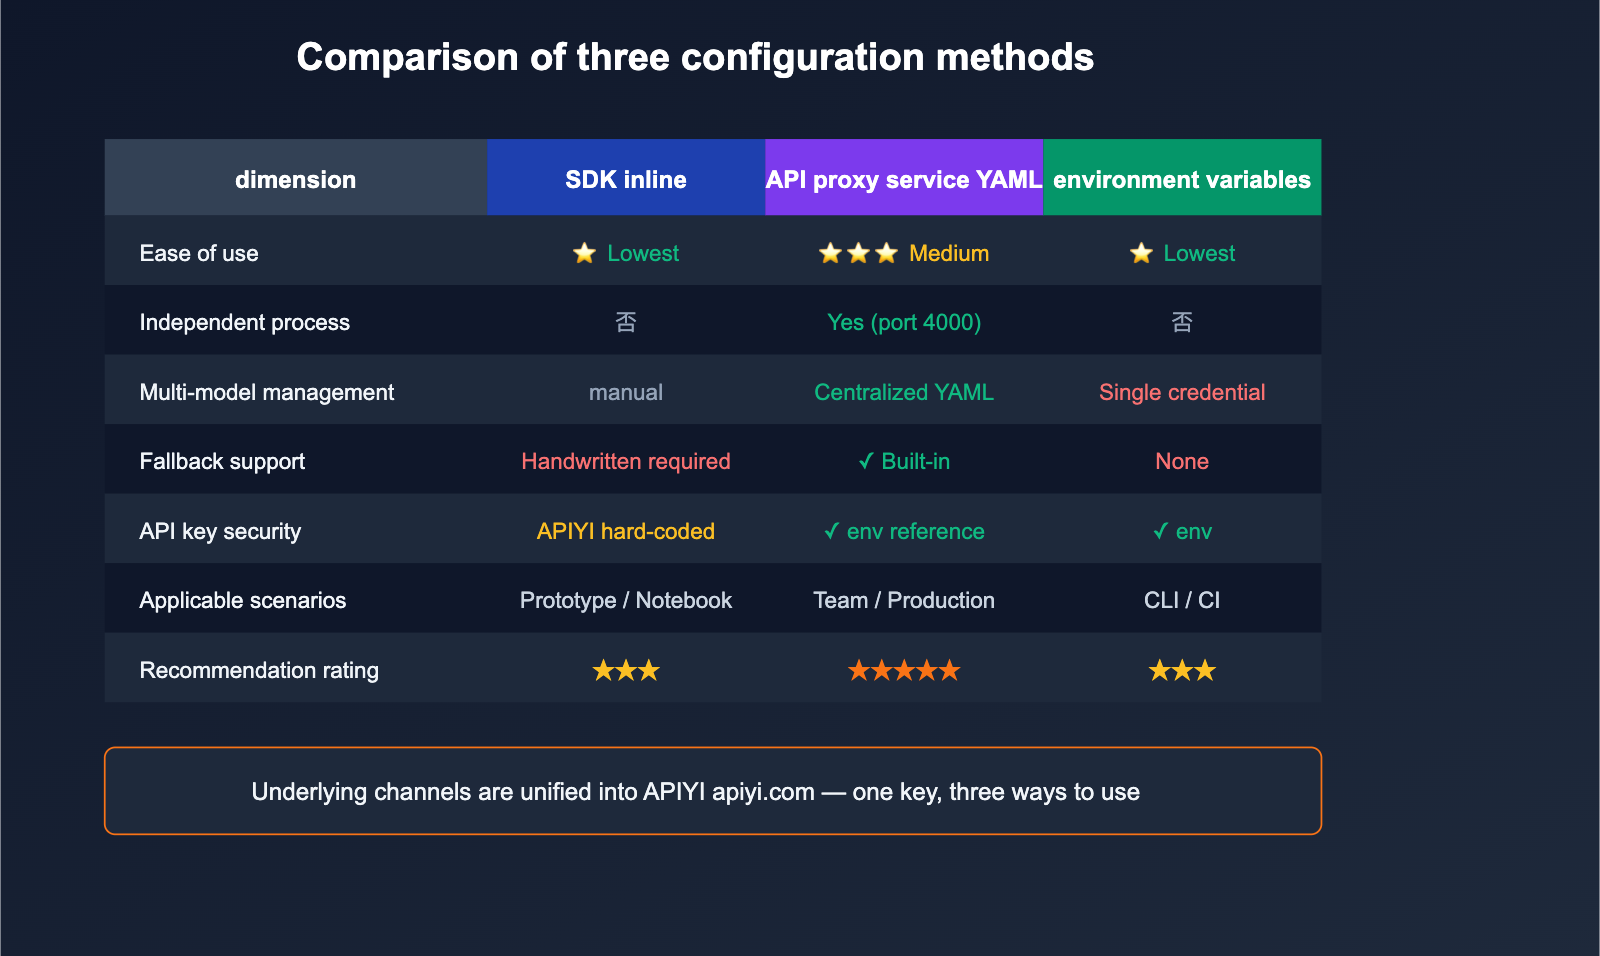This screenshot has height=956, width=1600.
Task: Click the star beside Lowest under environment variables
Action: click(x=1141, y=253)
